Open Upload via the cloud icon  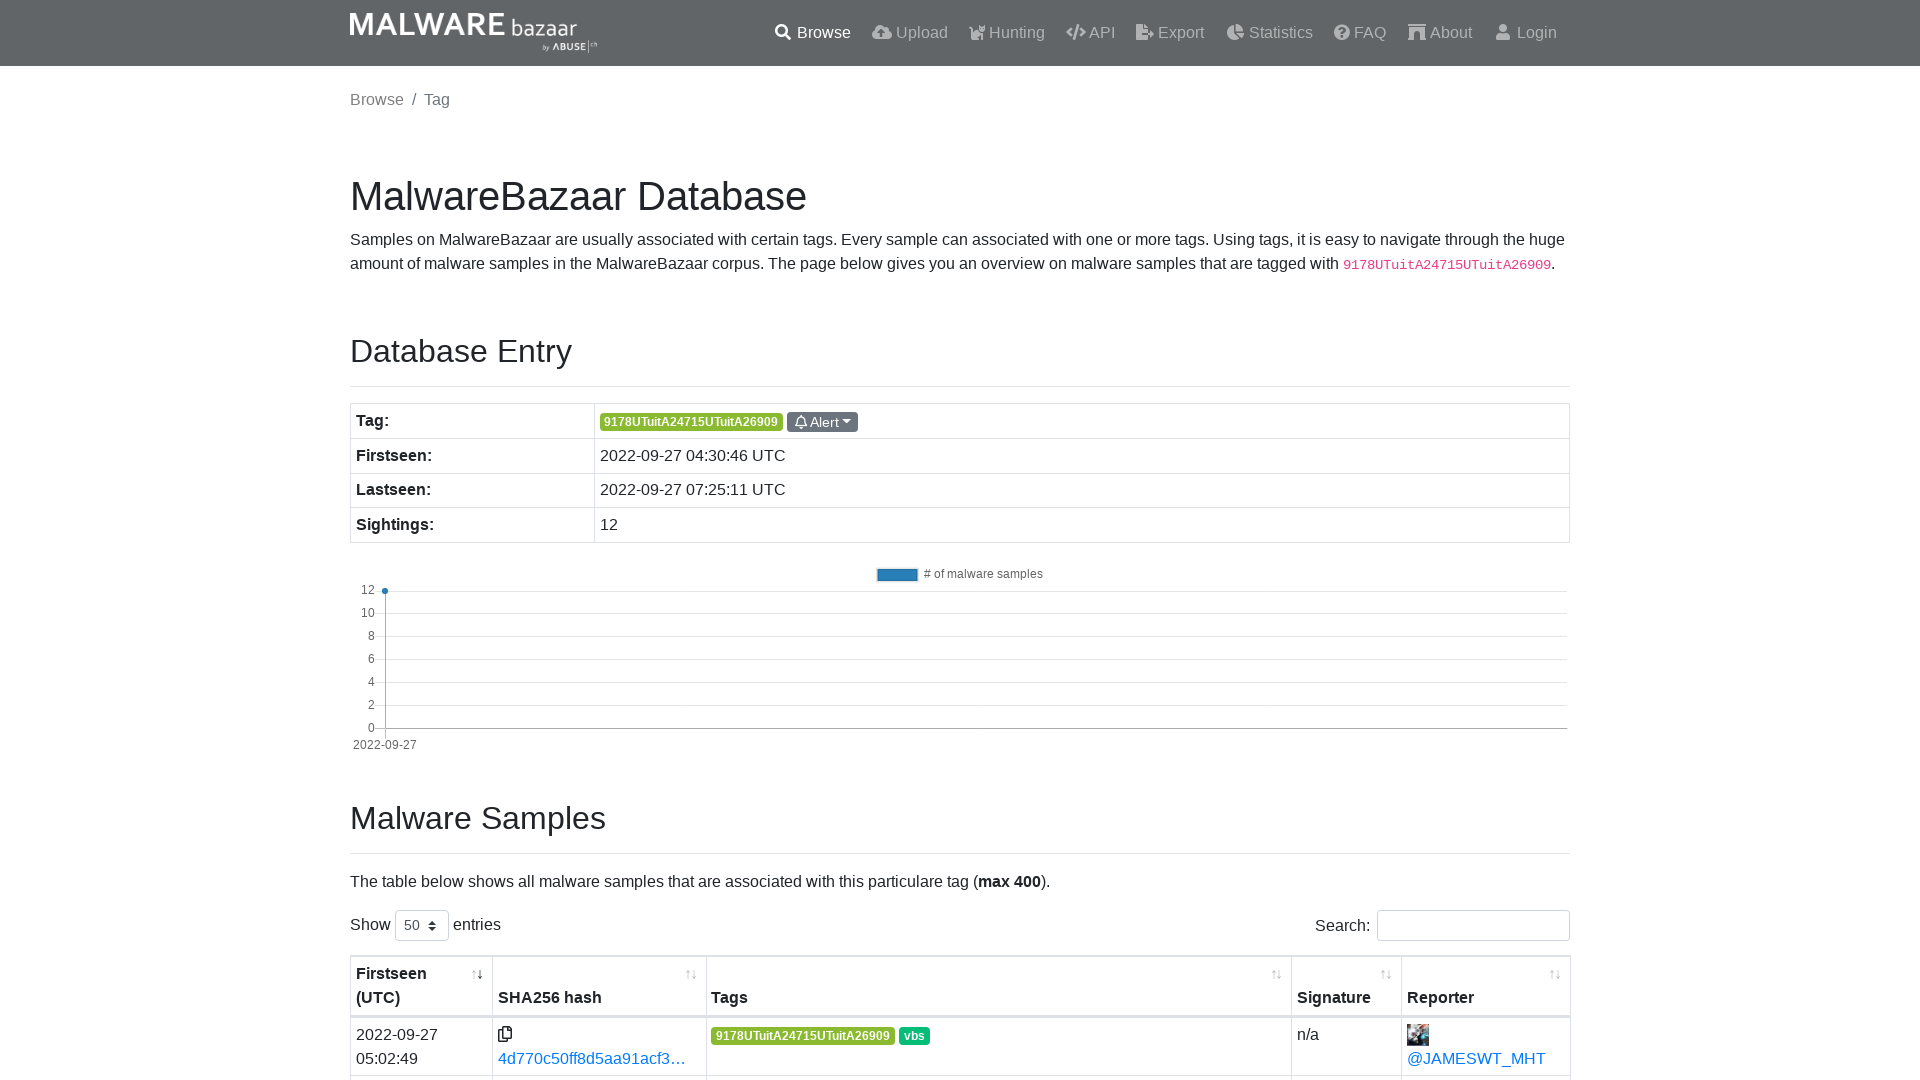[x=882, y=32]
